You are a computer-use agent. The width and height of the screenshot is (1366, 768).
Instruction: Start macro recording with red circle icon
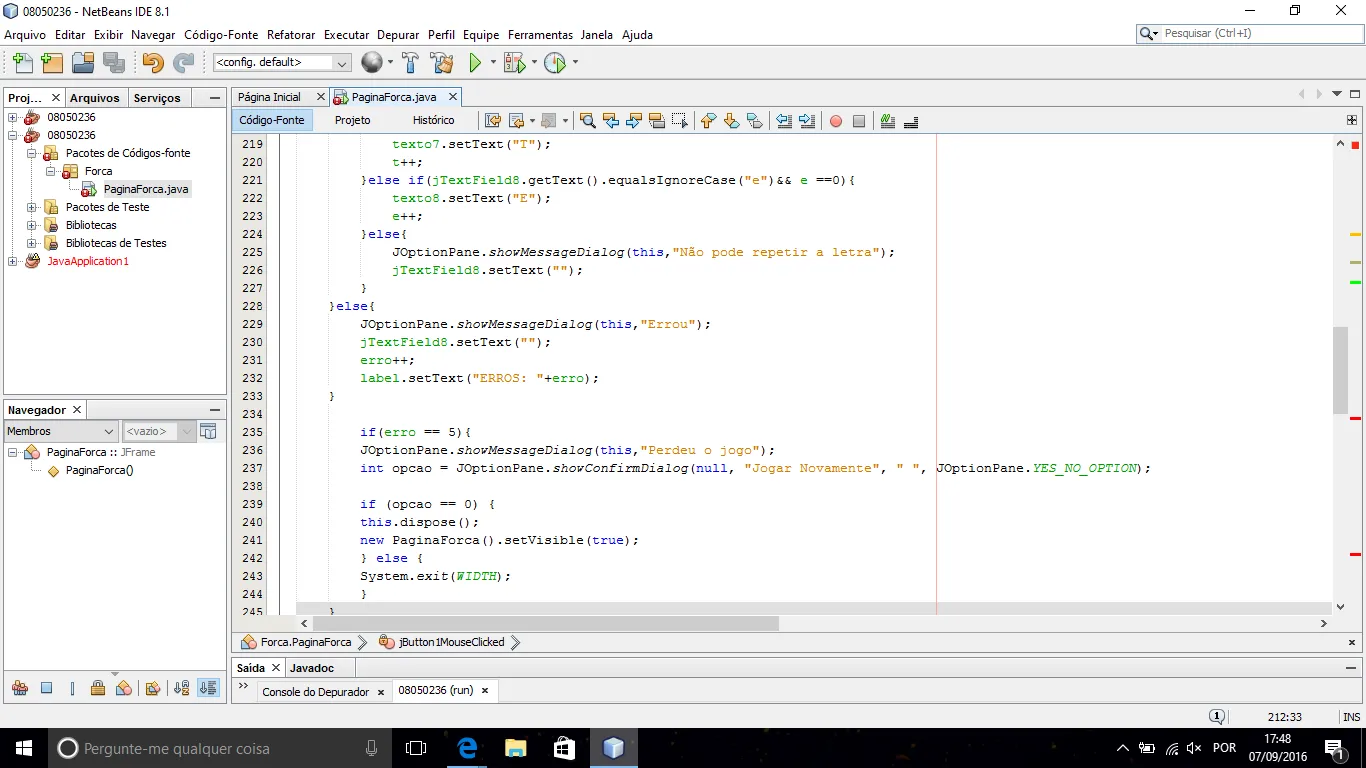pyautogui.click(x=835, y=121)
